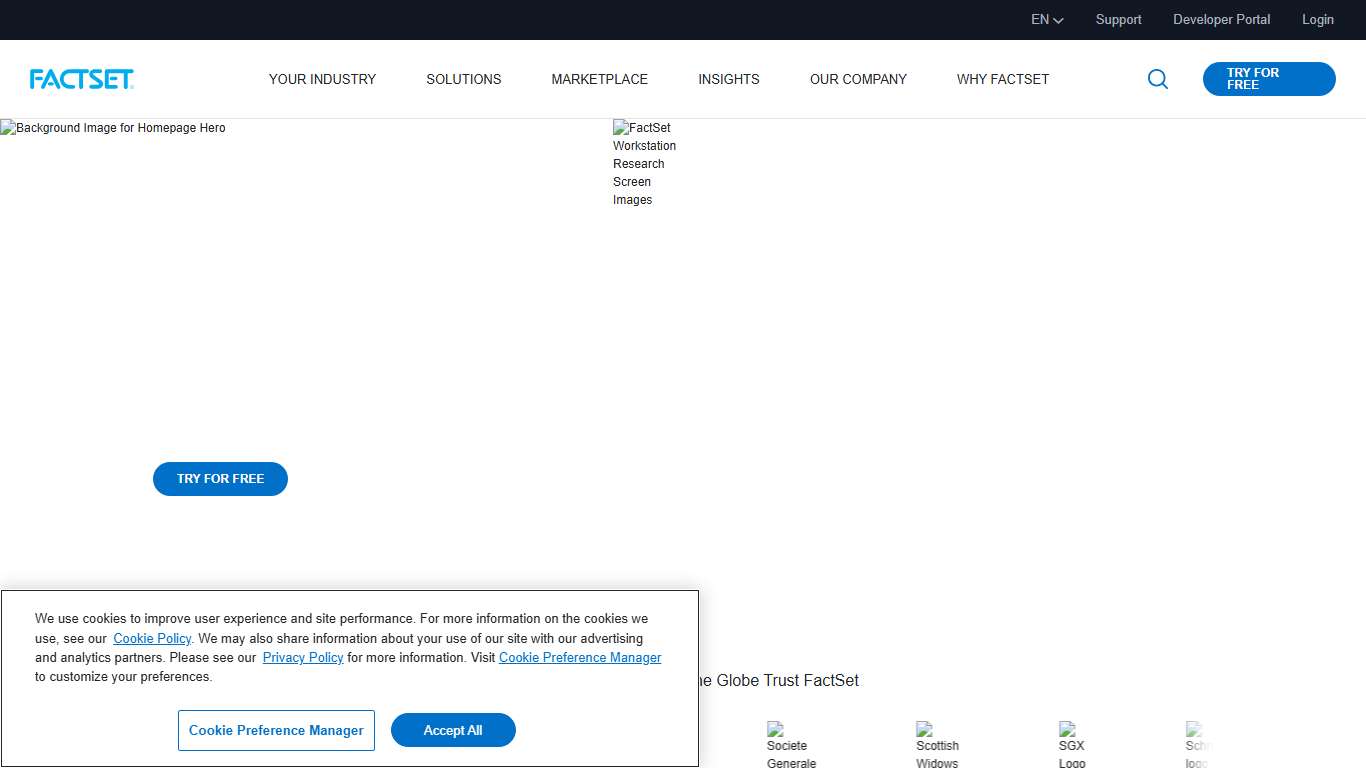Click the Accept All cookies button
Viewport: 1366px width, 768px height.
click(453, 730)
